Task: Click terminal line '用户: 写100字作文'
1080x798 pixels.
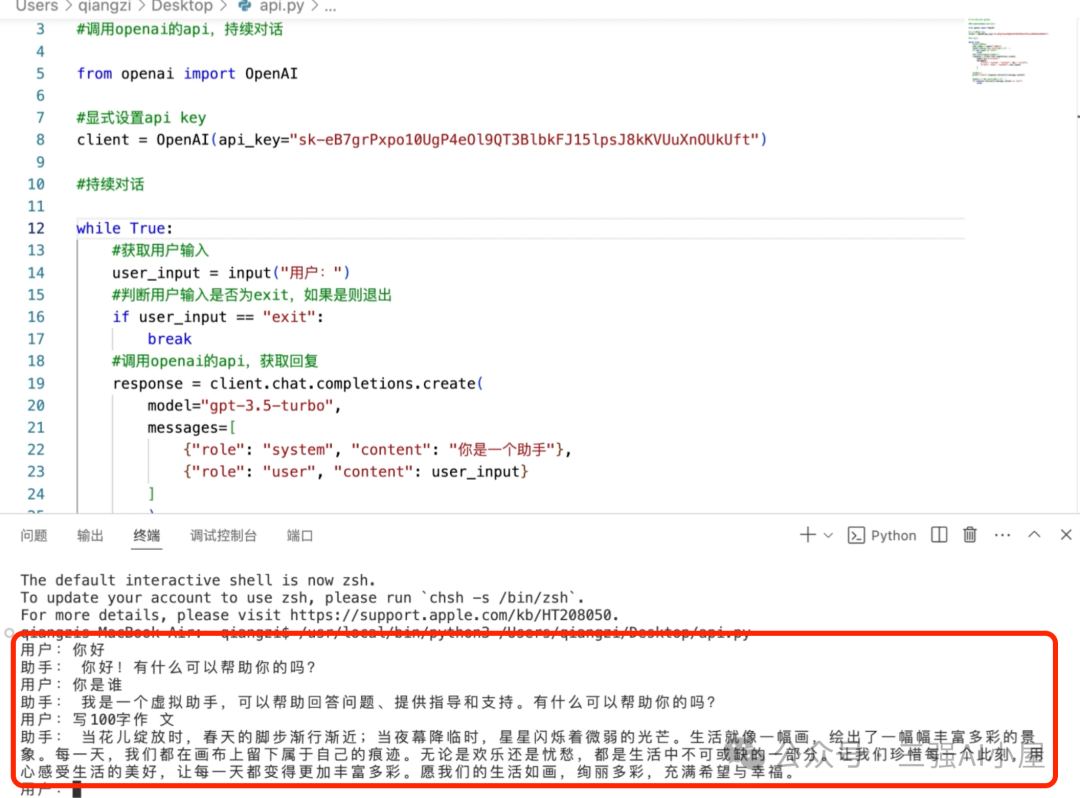Action: (97, 720)
